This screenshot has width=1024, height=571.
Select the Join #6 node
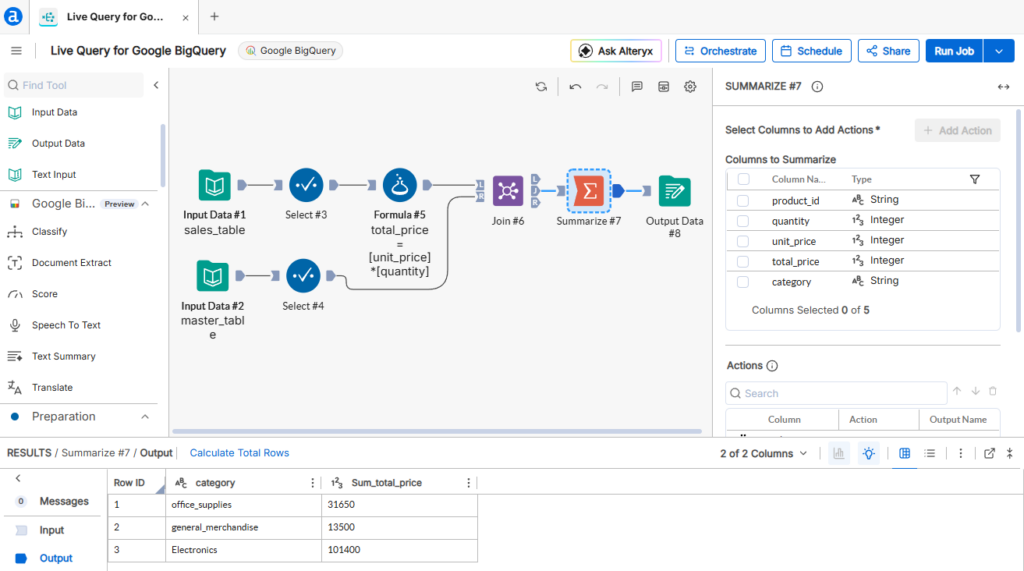(507, 191)
